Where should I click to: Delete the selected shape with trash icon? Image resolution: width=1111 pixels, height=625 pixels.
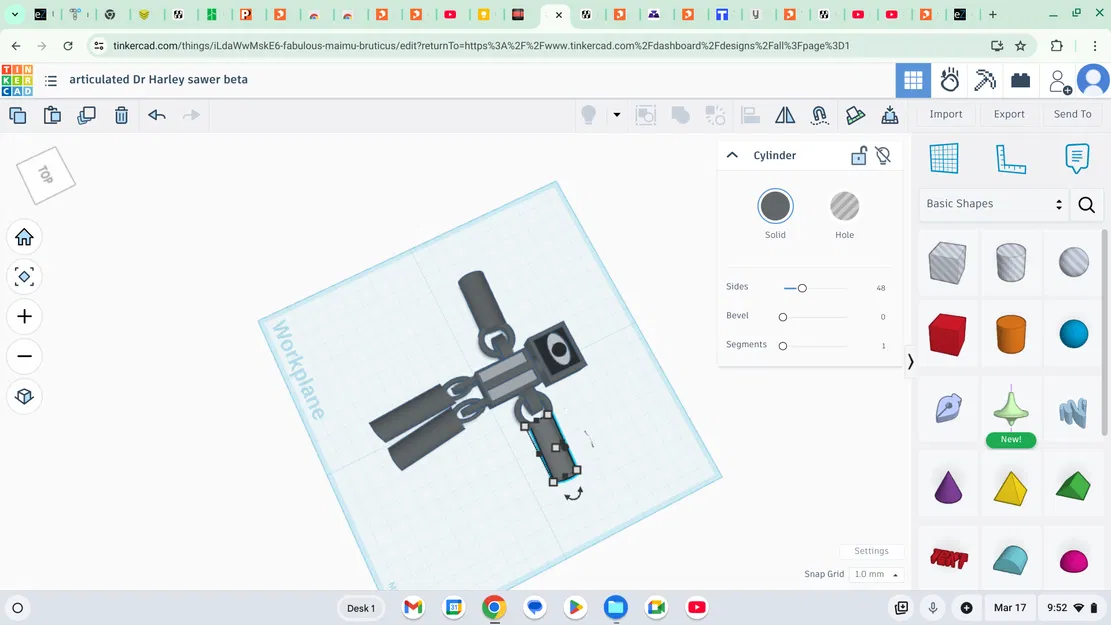pos(121,115)
